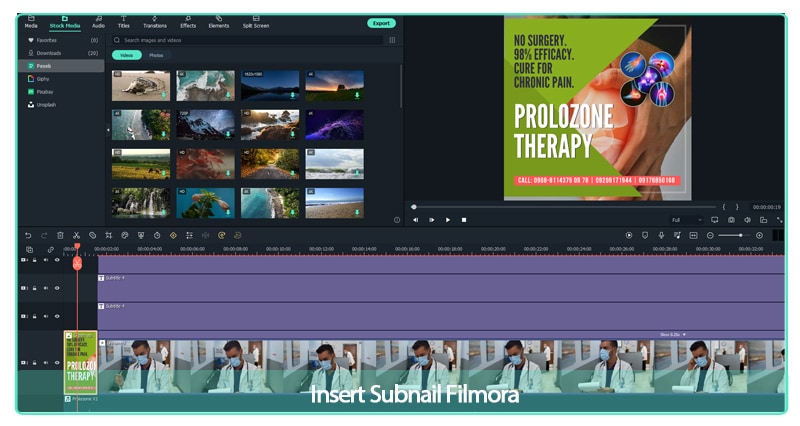Hide track 3 with eye icon
The height and width of the screenshot is (426, 800).
[57, 288]
